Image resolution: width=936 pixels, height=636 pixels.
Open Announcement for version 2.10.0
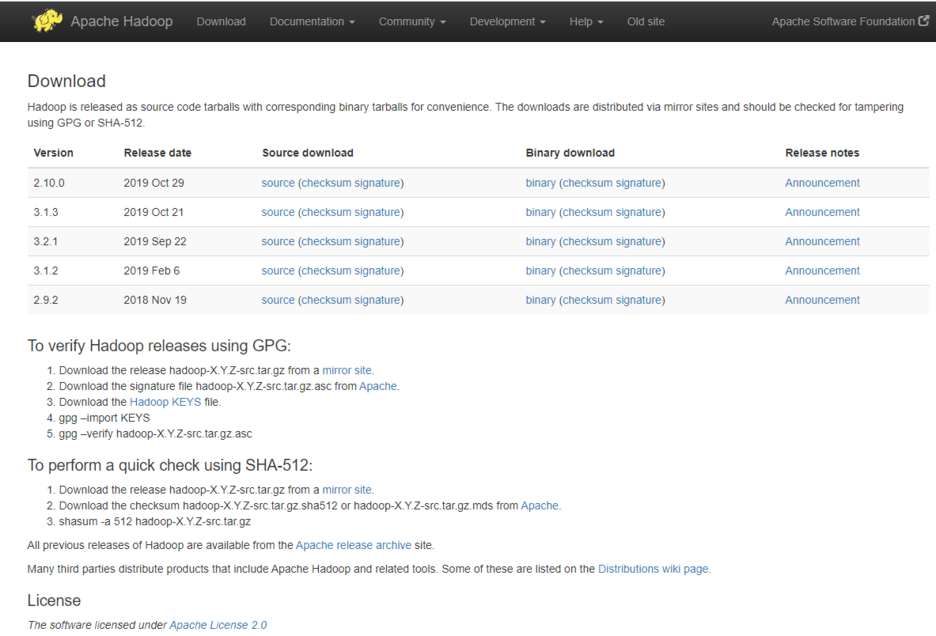tap(823, 183)
